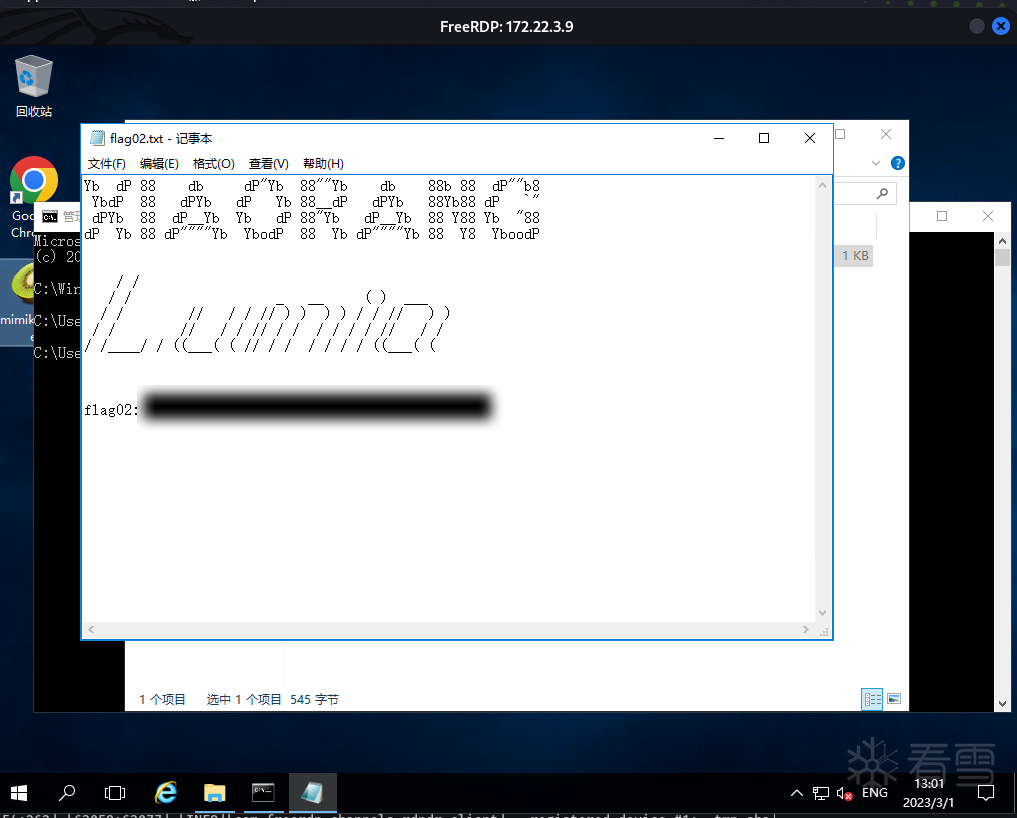Open the 格式(O) menu in Notepad
Screen dimensions: 1017x818
tap(213, 163)
